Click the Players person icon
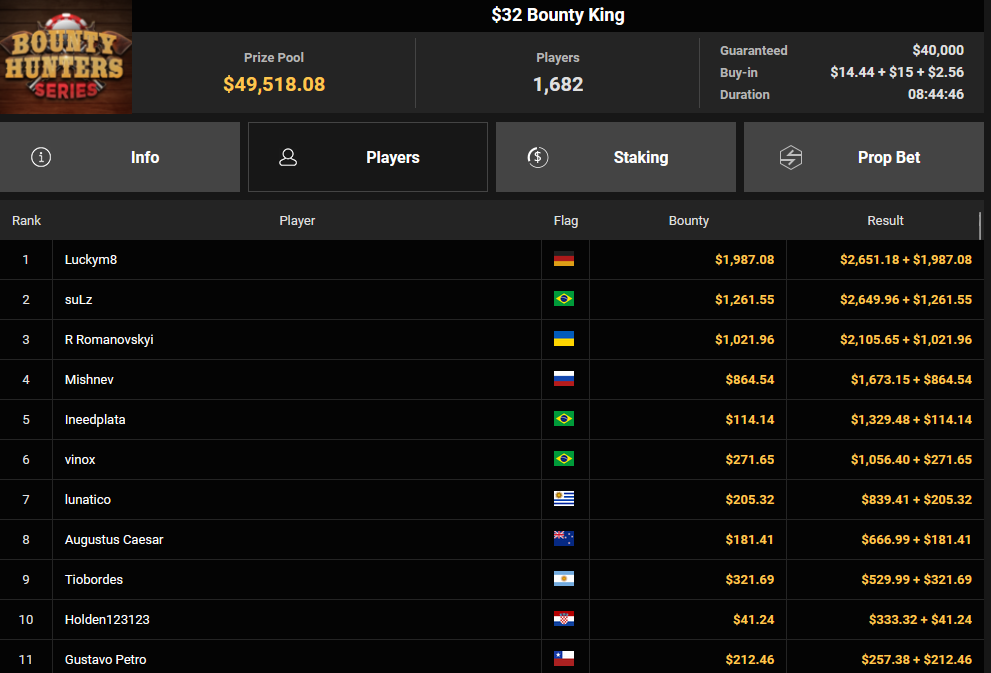Viewport: 991px width, 673px height. point(288,157)
